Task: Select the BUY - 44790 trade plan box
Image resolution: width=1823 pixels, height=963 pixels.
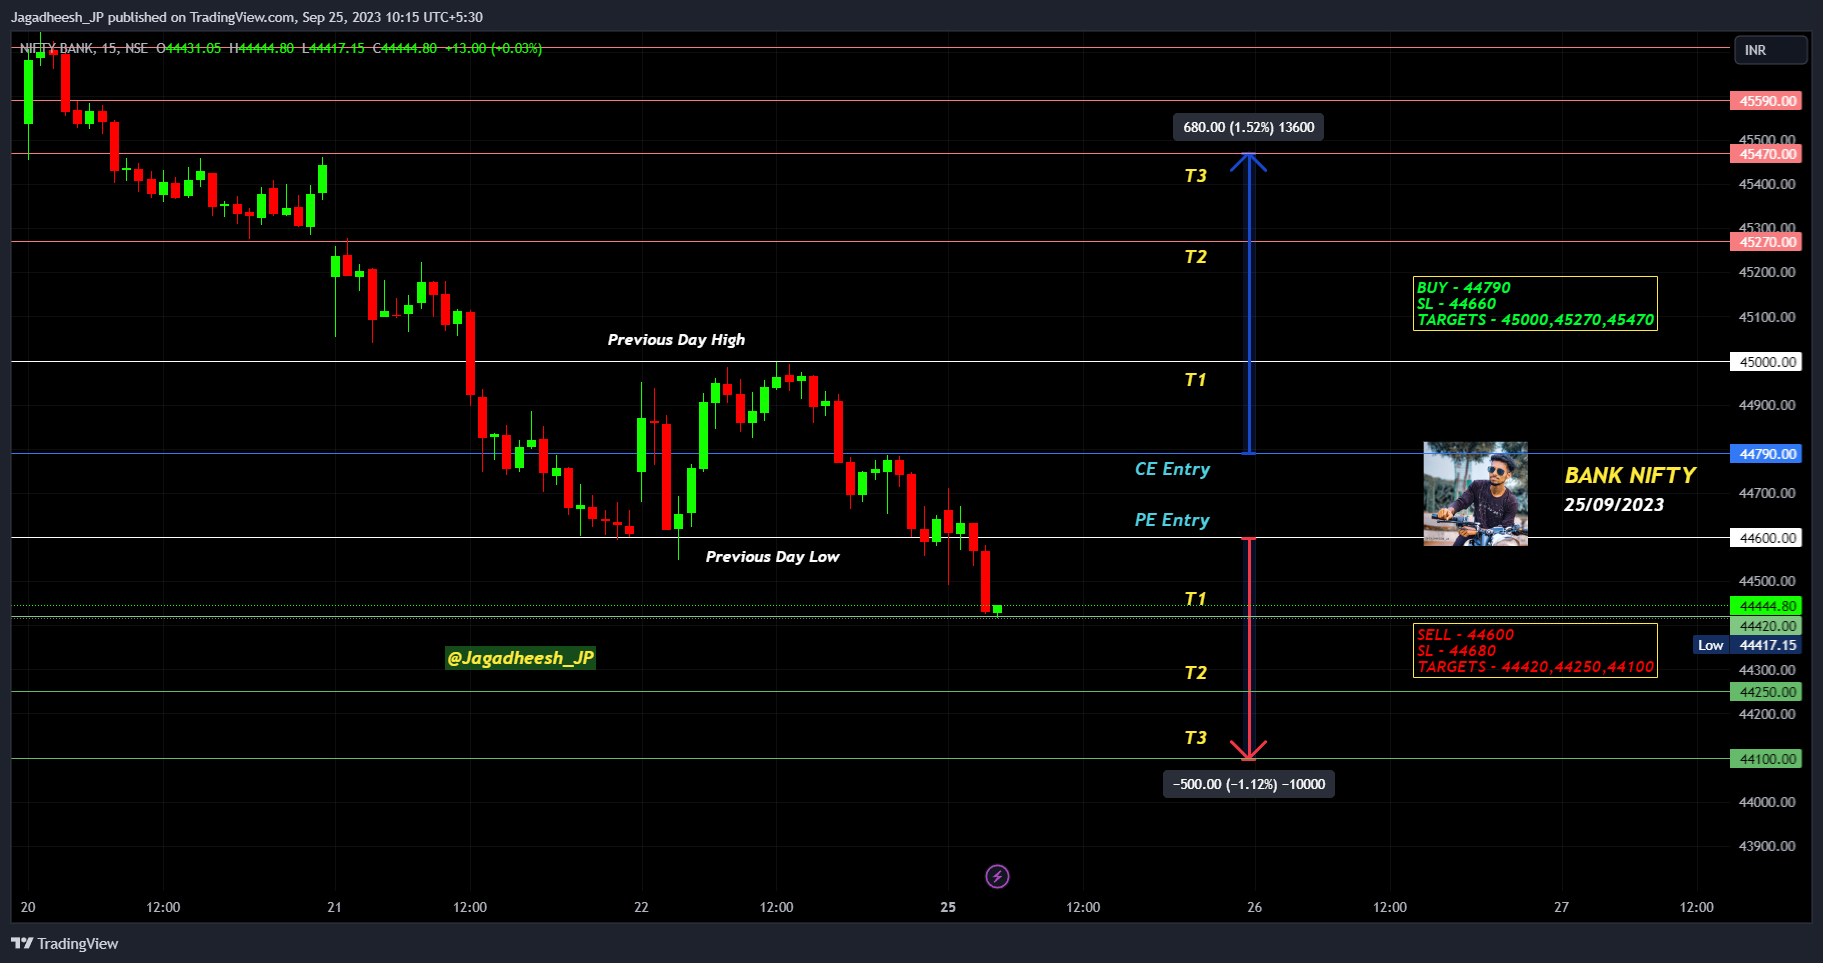Action: coord(1535,304)
